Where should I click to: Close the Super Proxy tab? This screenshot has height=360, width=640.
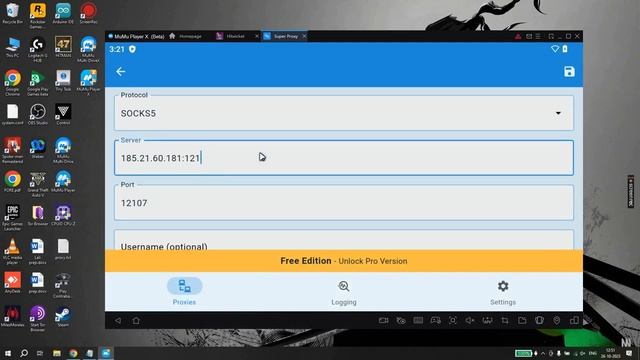(x=304, y=36)
